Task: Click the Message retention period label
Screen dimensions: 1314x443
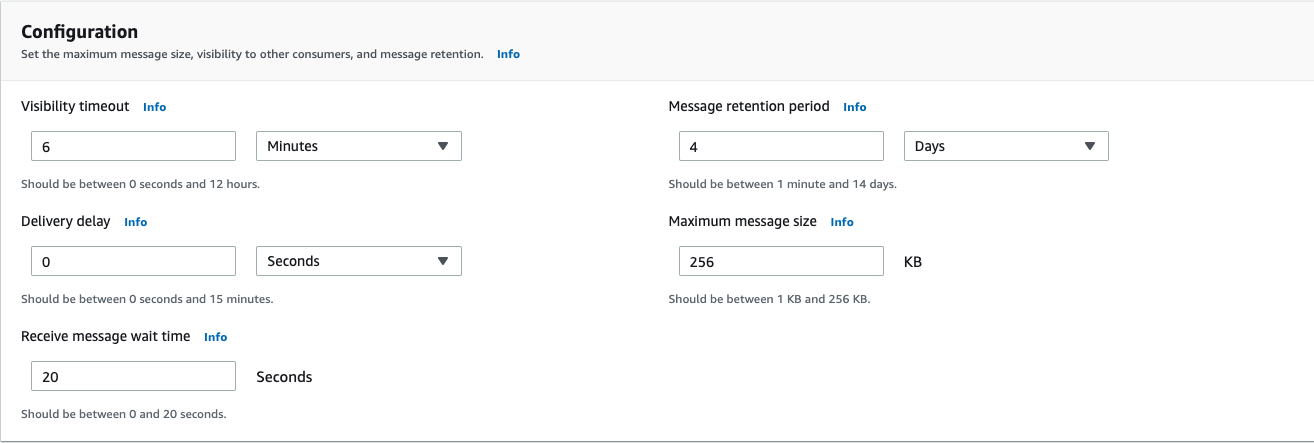Action: pos(749,106)
